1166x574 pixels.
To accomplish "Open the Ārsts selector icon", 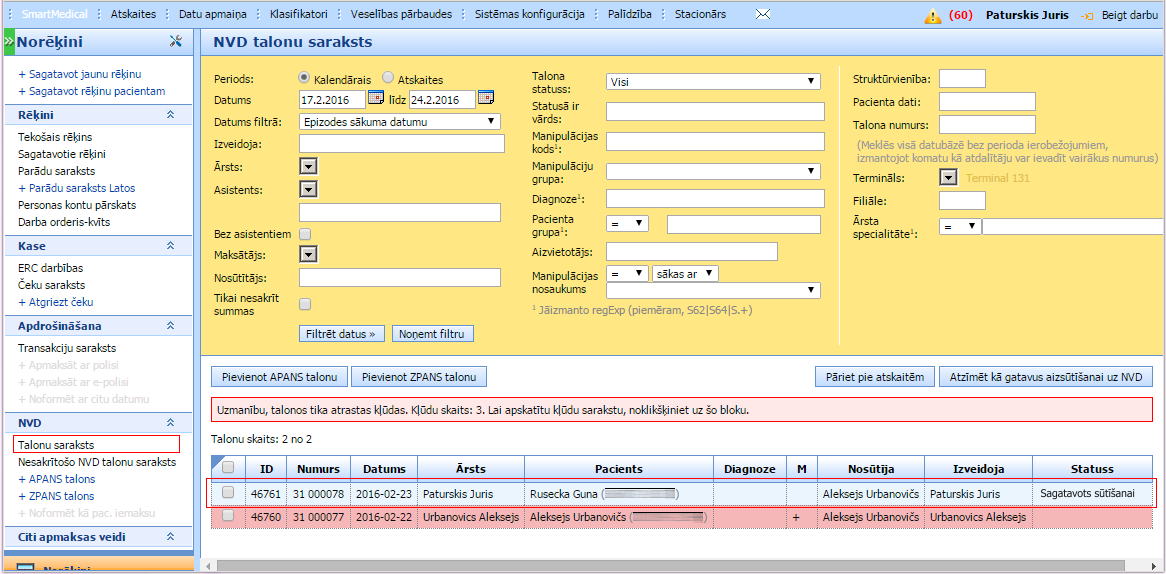I will pos(308,166).
